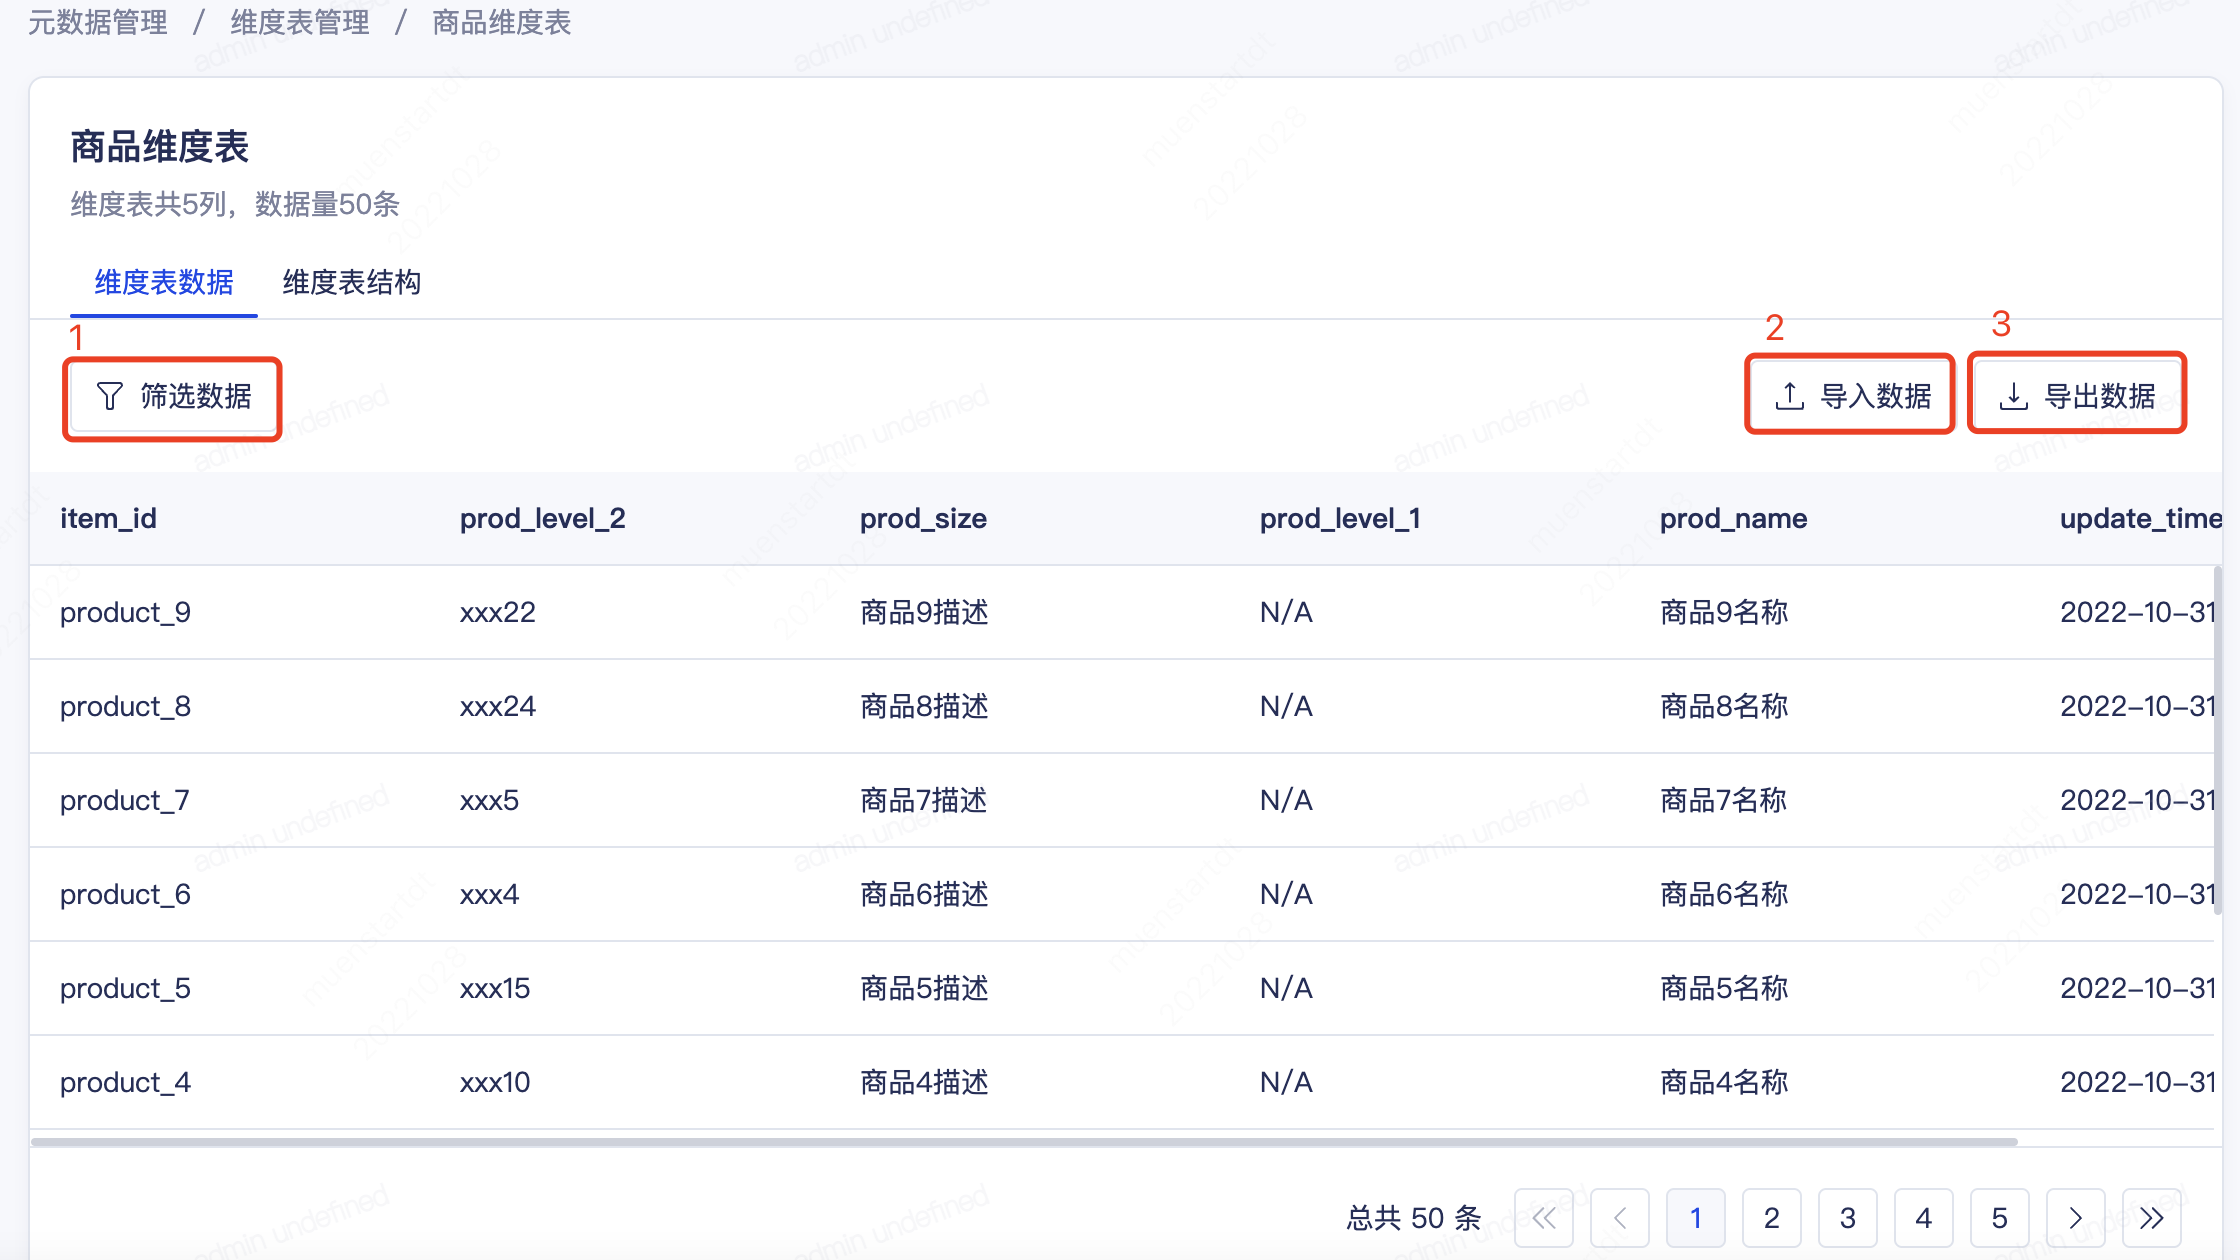Open 元数据管理 breadcrumb link
2240x1260 pixels.
tap(98, 22)
